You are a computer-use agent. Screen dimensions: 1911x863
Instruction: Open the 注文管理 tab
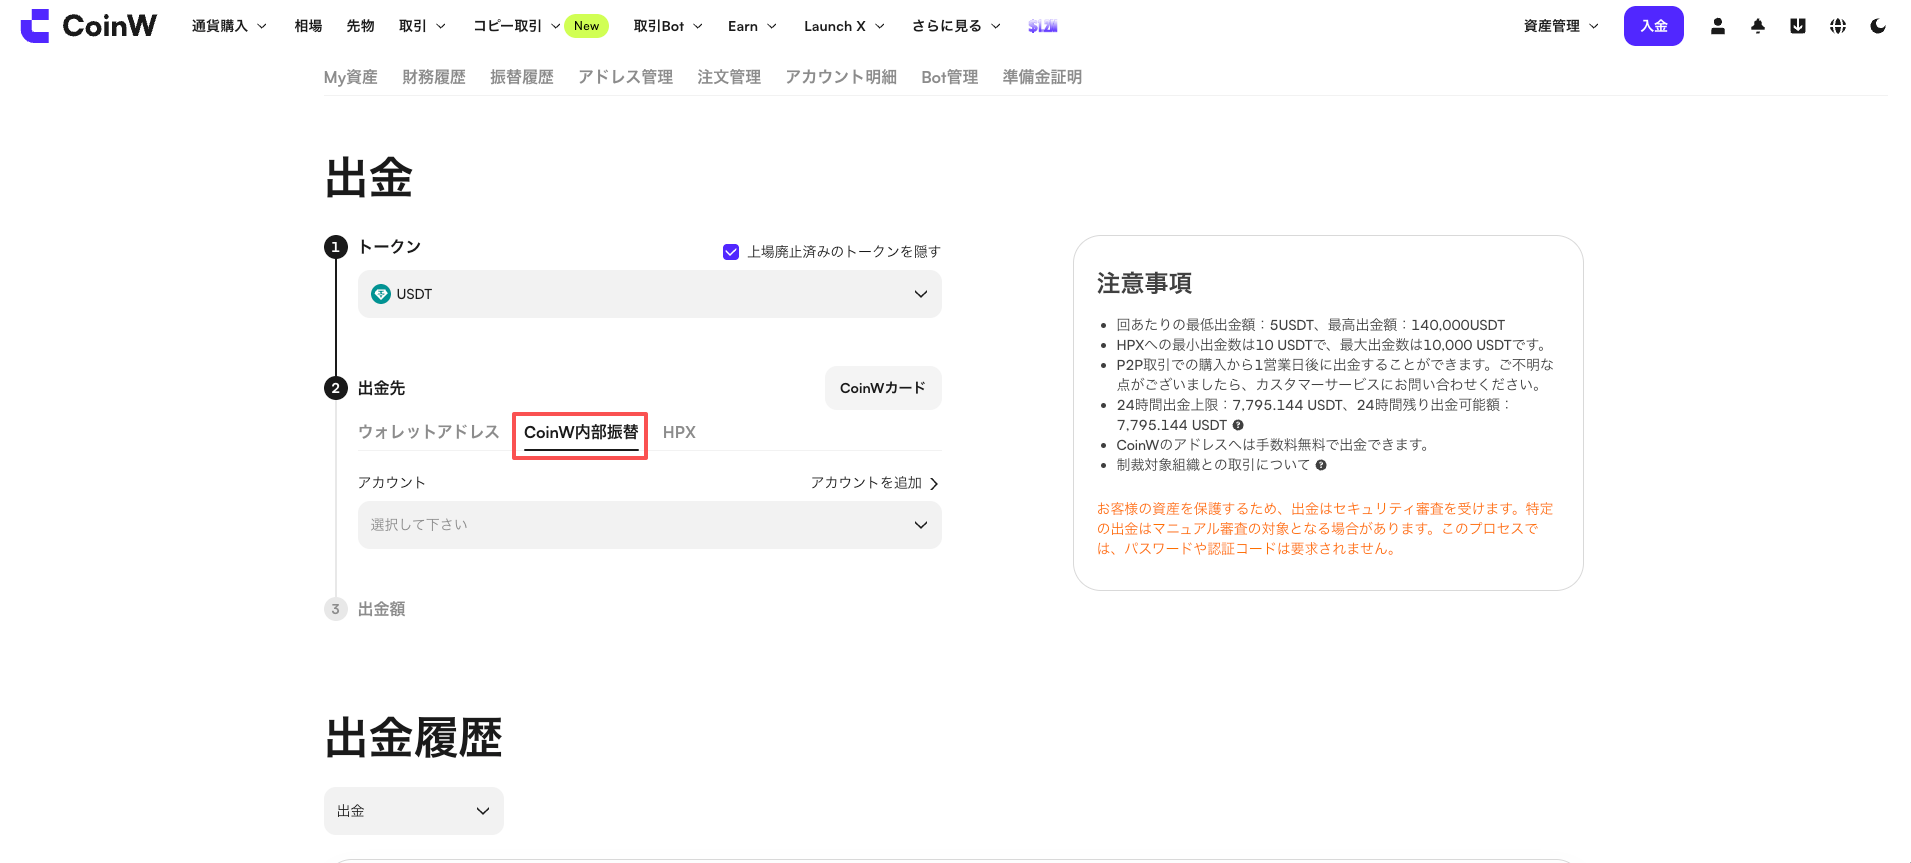click(729, 77)
